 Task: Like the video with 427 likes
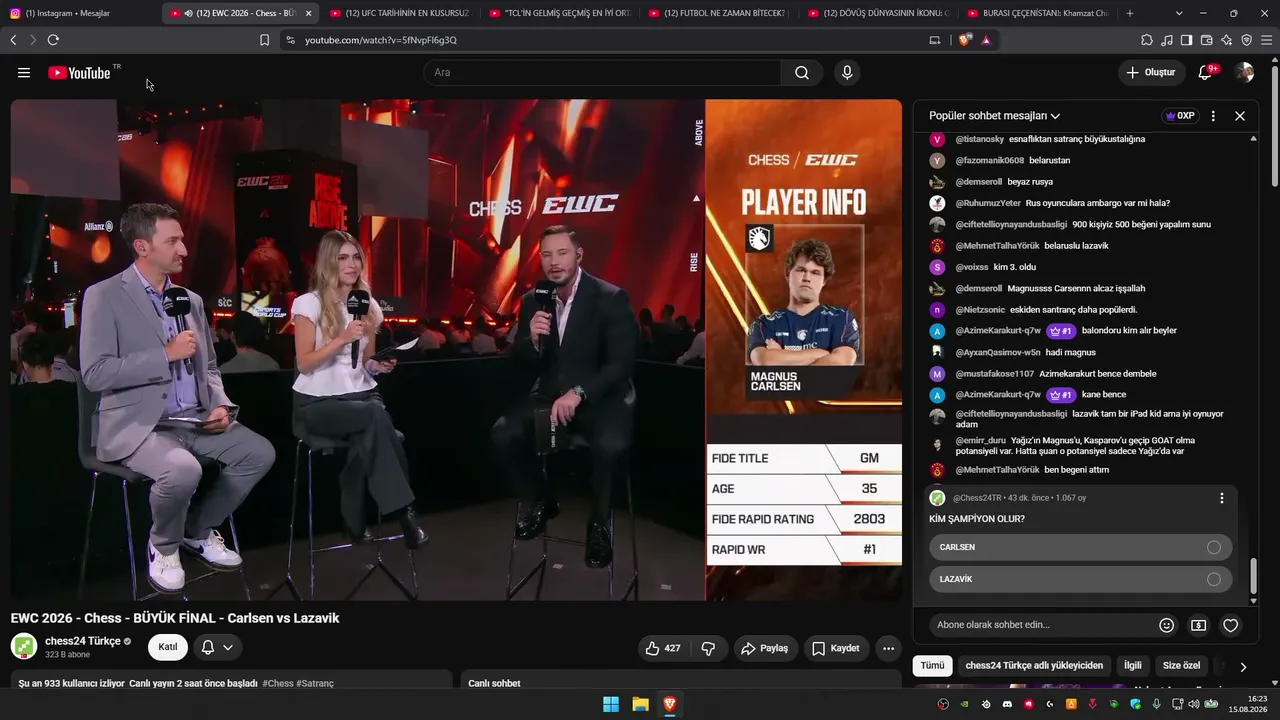click(x=663, y=648)
